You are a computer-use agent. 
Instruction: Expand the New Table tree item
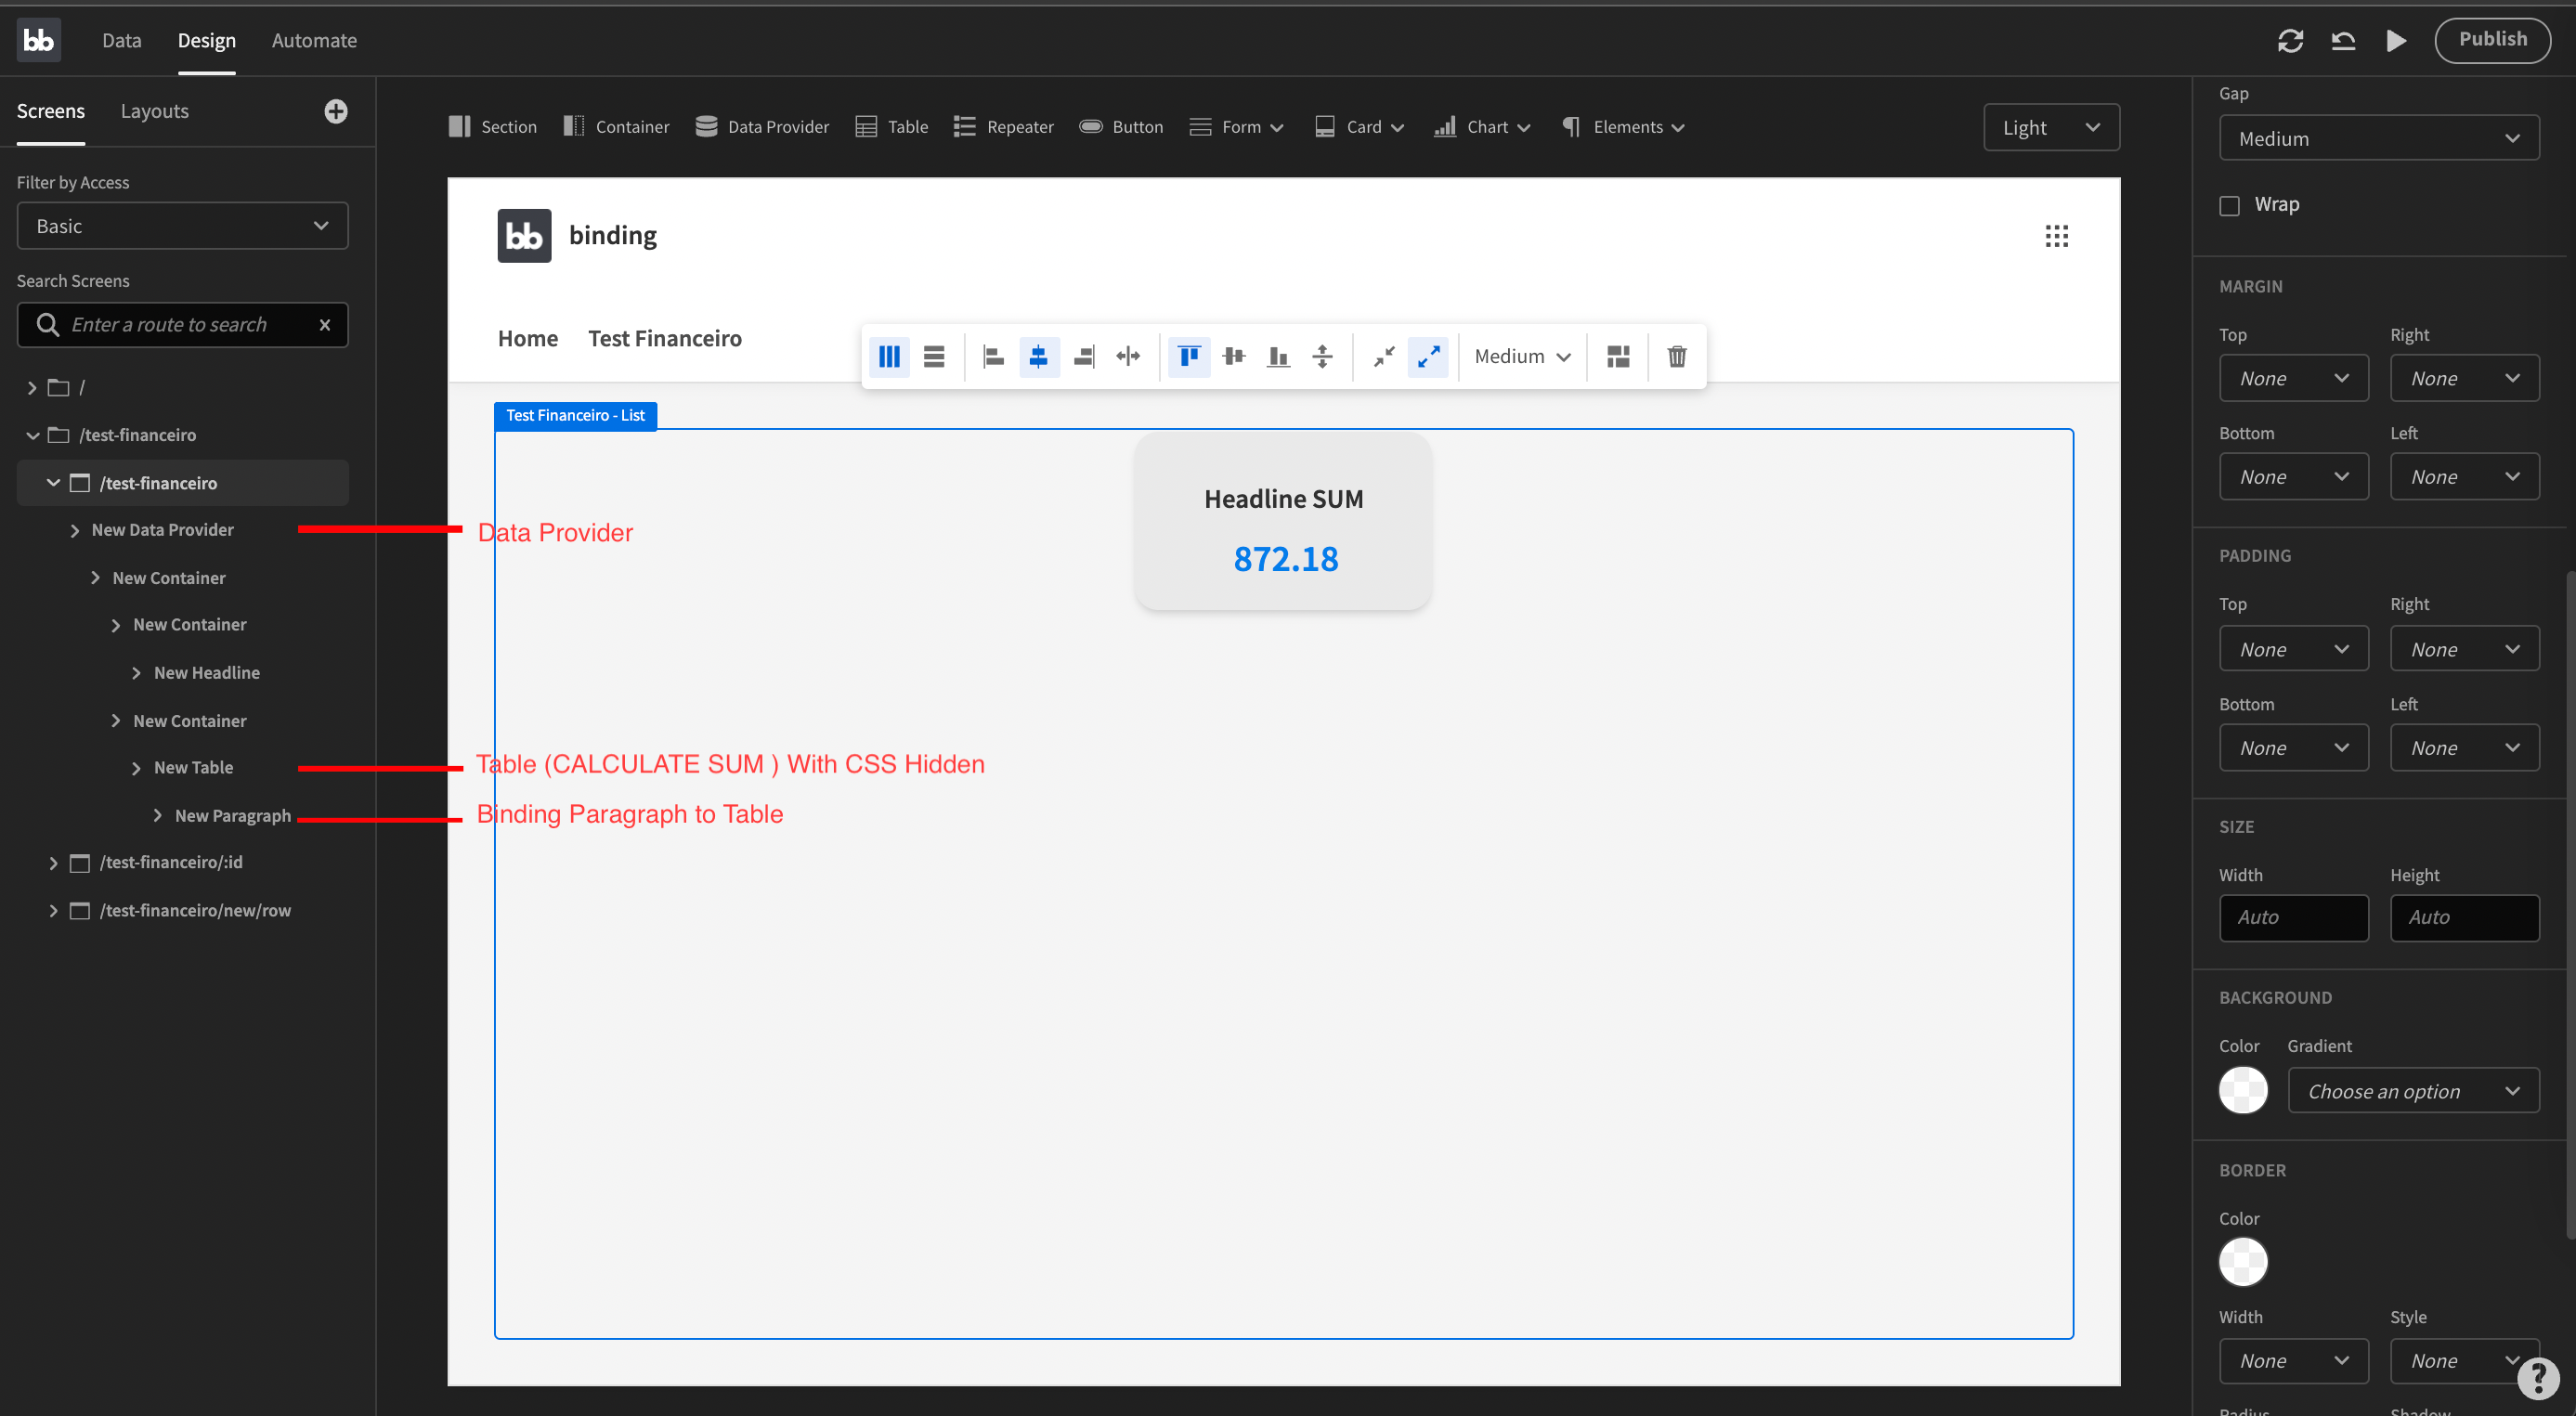(x=137, y=768)
